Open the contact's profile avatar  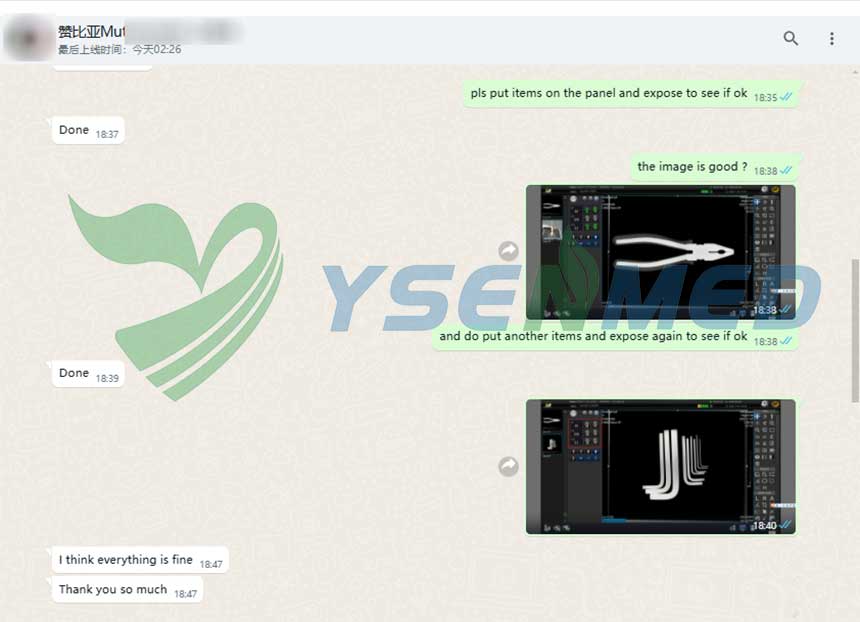click(x=26, y=39)
